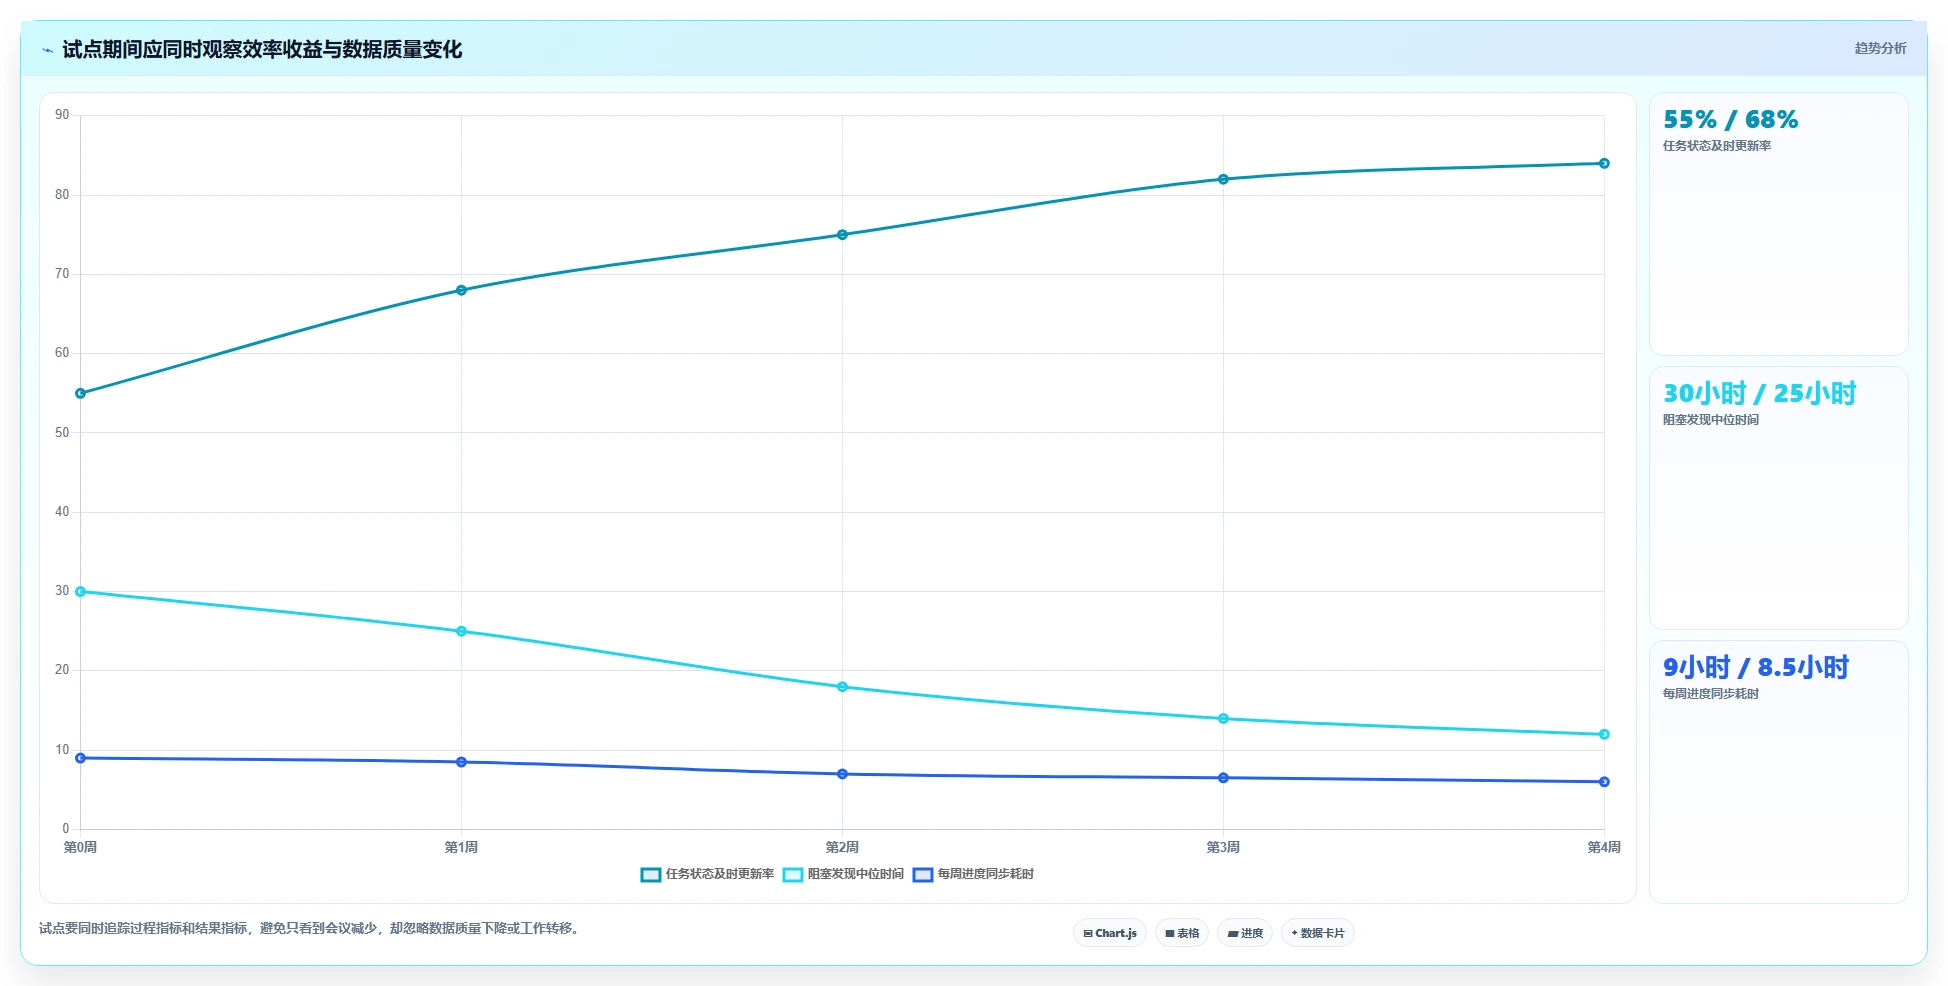1948x986 pixels.
Task: Select the 进度 tag chip
Action: [1245, 933]
